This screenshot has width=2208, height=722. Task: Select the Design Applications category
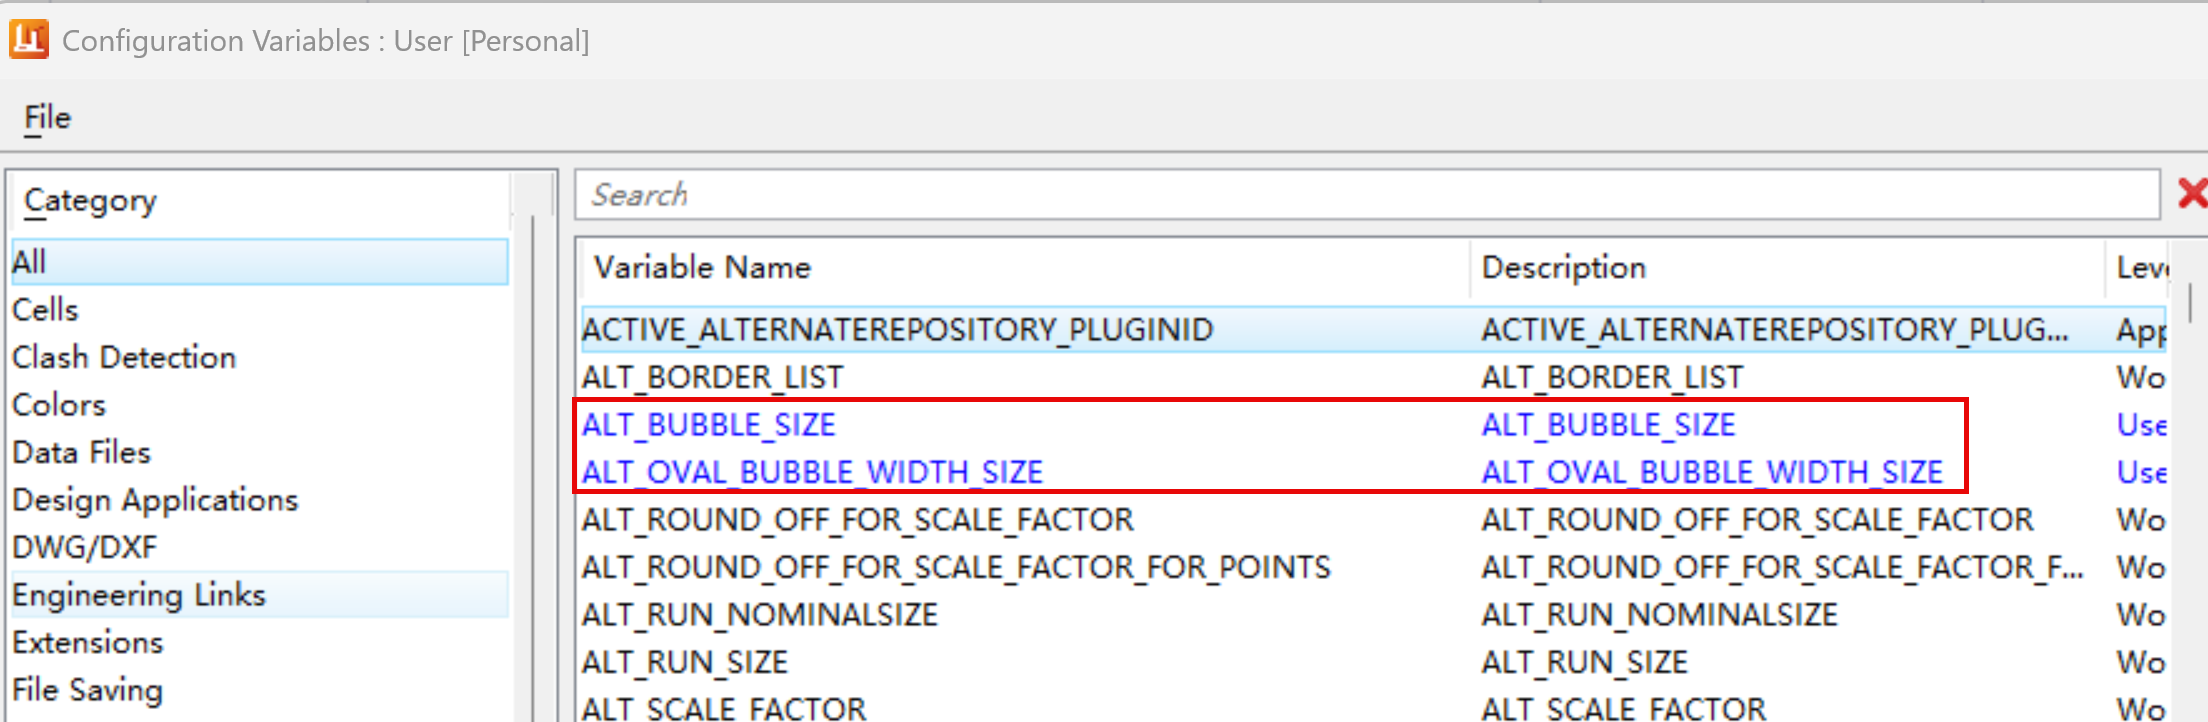[155, 500]
